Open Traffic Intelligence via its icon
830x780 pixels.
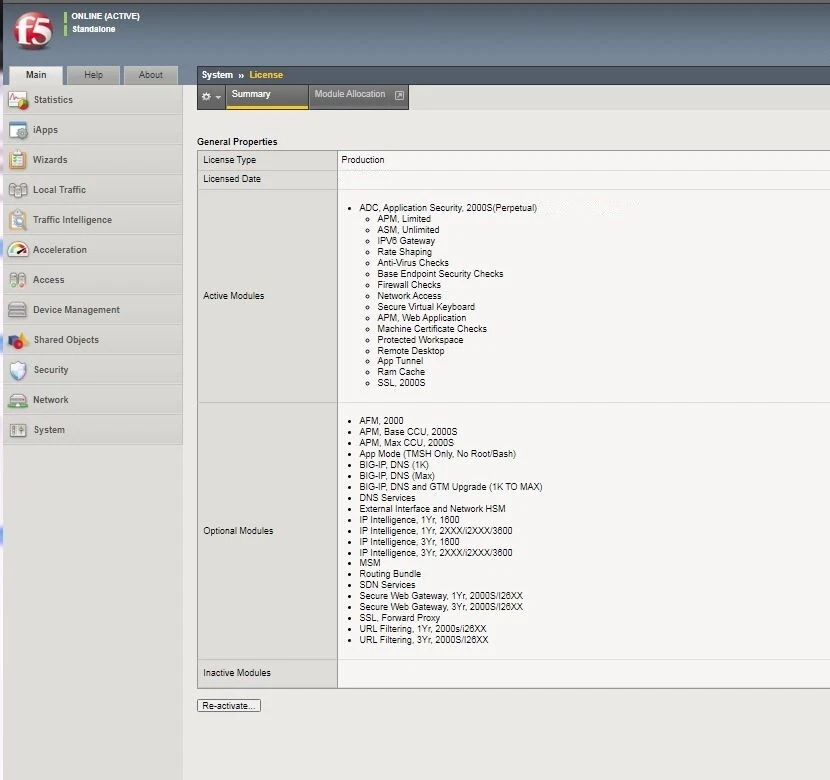[18, 219]
